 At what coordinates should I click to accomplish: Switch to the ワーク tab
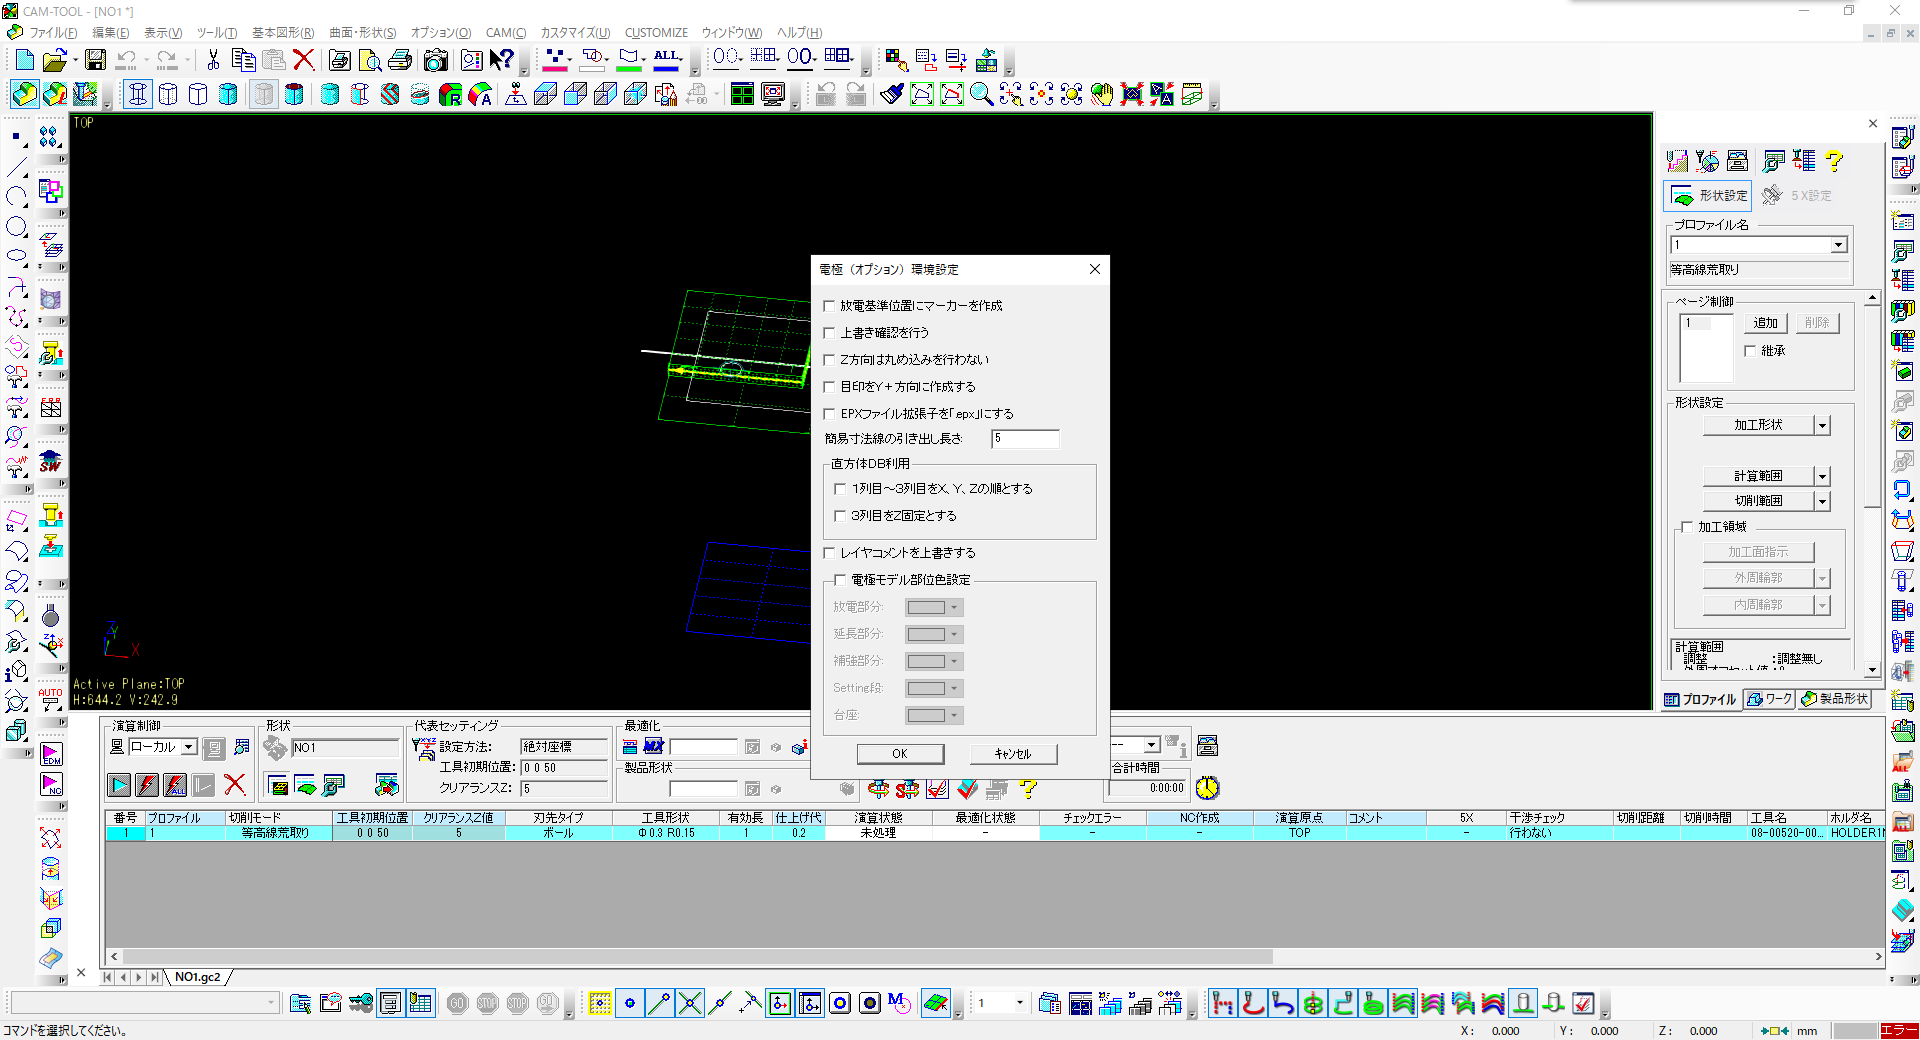point(1770,699)
